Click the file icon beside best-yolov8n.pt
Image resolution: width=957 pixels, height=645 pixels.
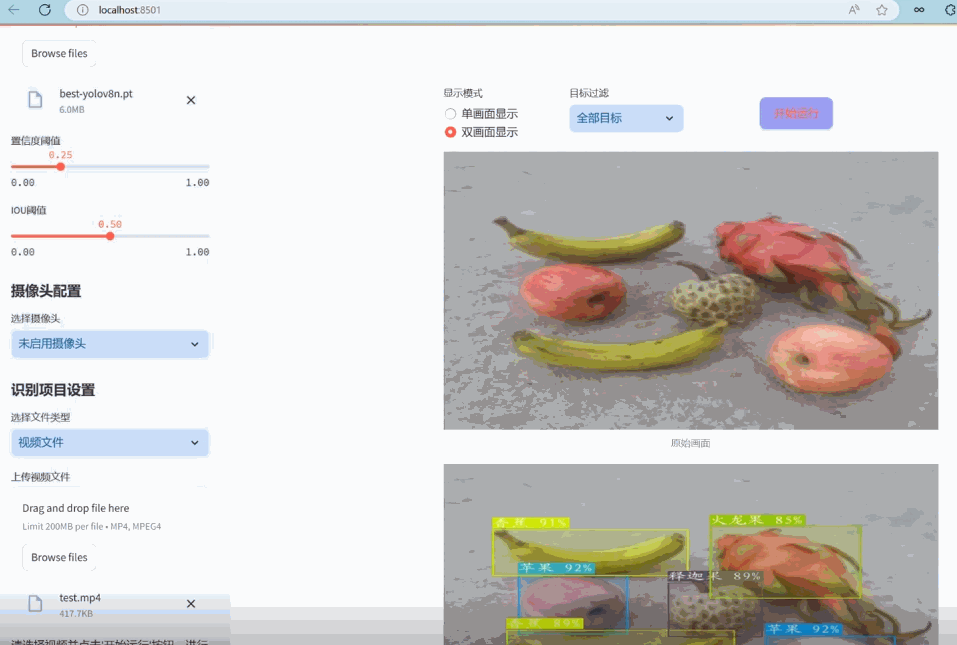pos(35,99)
